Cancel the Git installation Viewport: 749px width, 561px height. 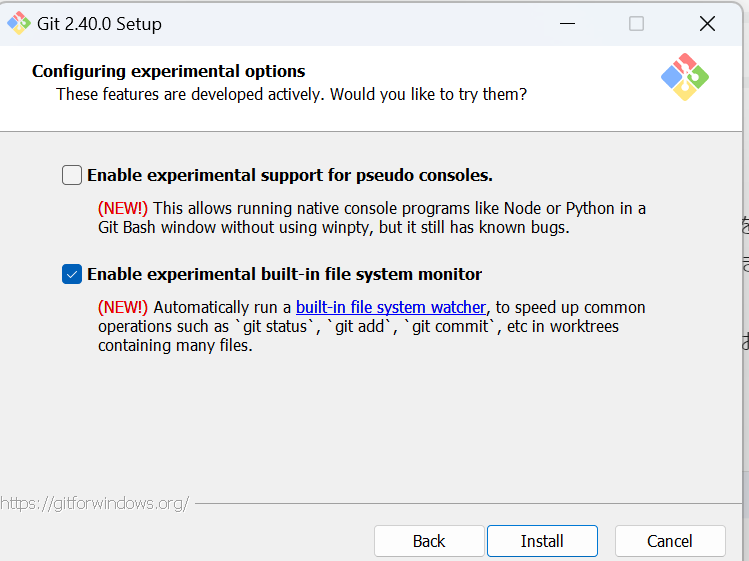pyautogui.click(x=669, y=541)
